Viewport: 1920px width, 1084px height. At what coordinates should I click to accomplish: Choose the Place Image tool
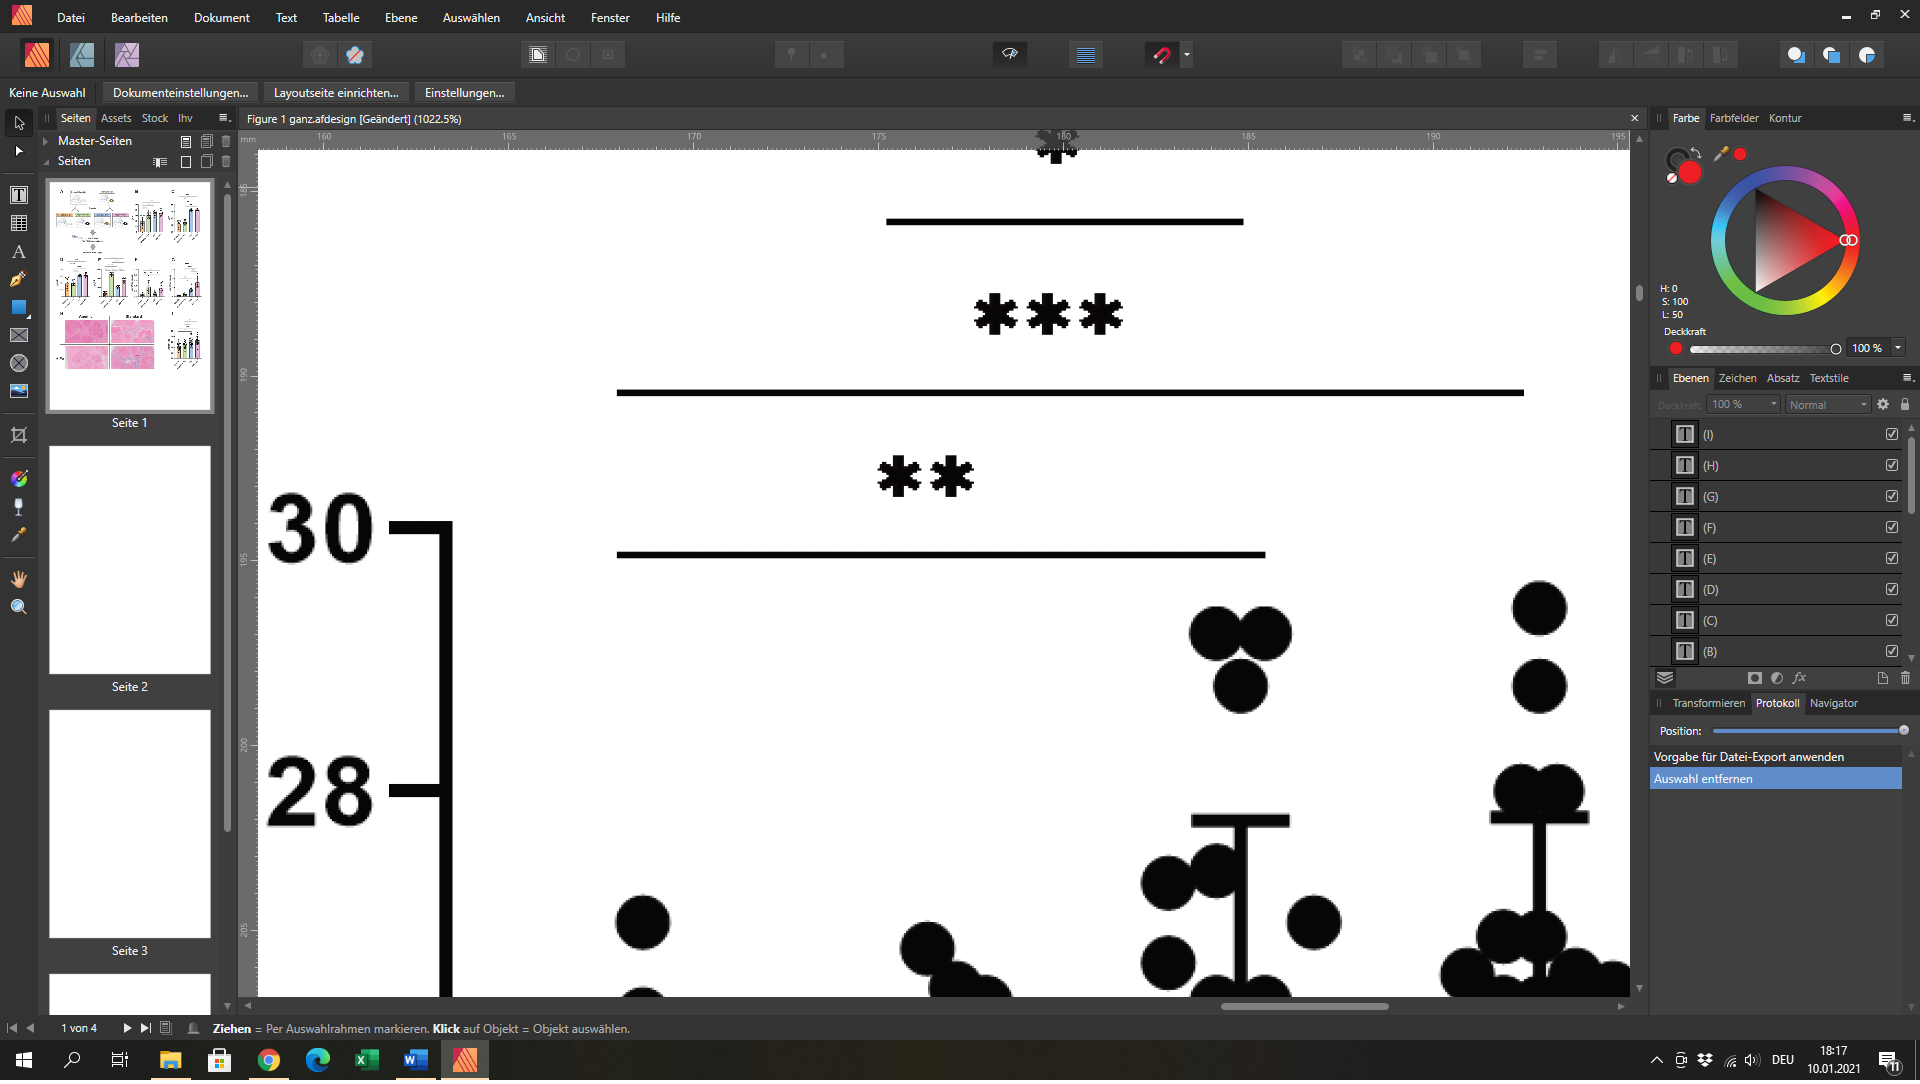tap(19, 392)
